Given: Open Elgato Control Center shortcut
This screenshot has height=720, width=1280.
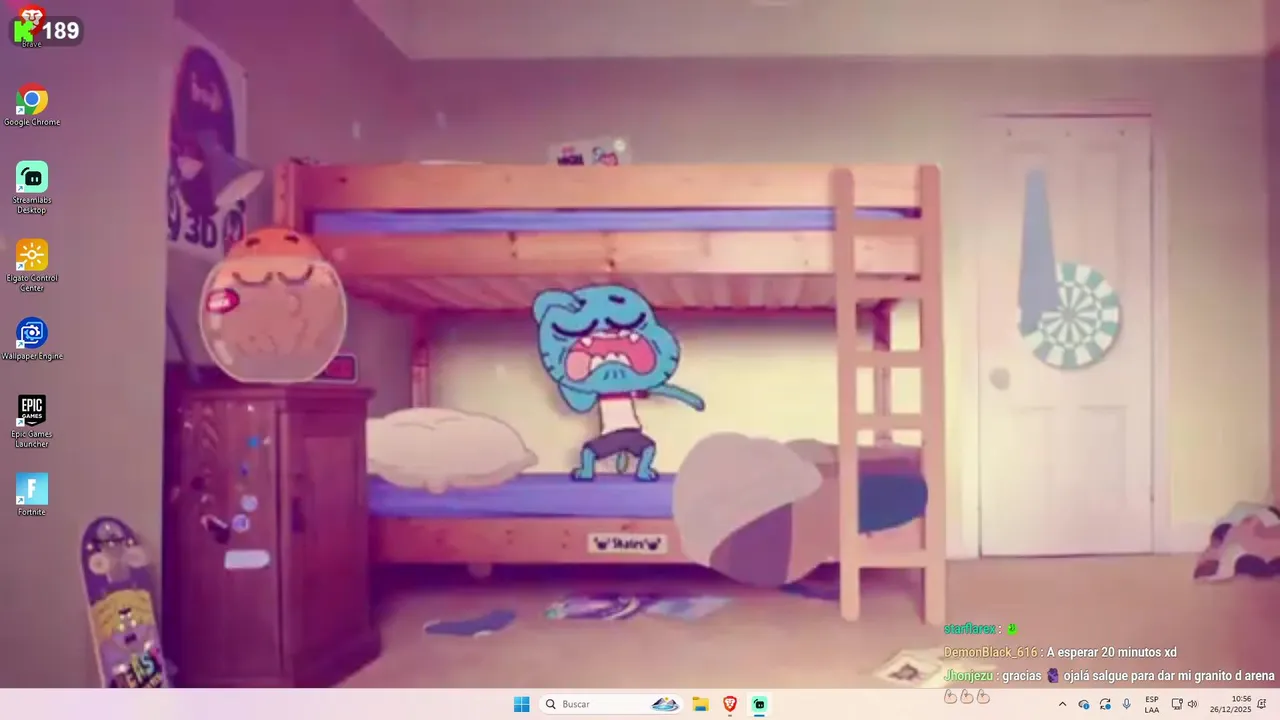Looking at the screenshot, I should (x=32, y=266).
